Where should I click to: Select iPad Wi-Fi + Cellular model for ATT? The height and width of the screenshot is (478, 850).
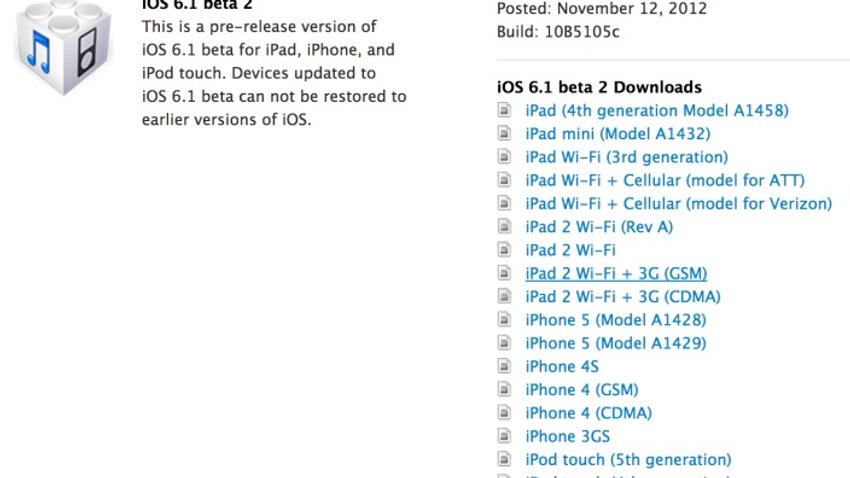click(665, 180)
